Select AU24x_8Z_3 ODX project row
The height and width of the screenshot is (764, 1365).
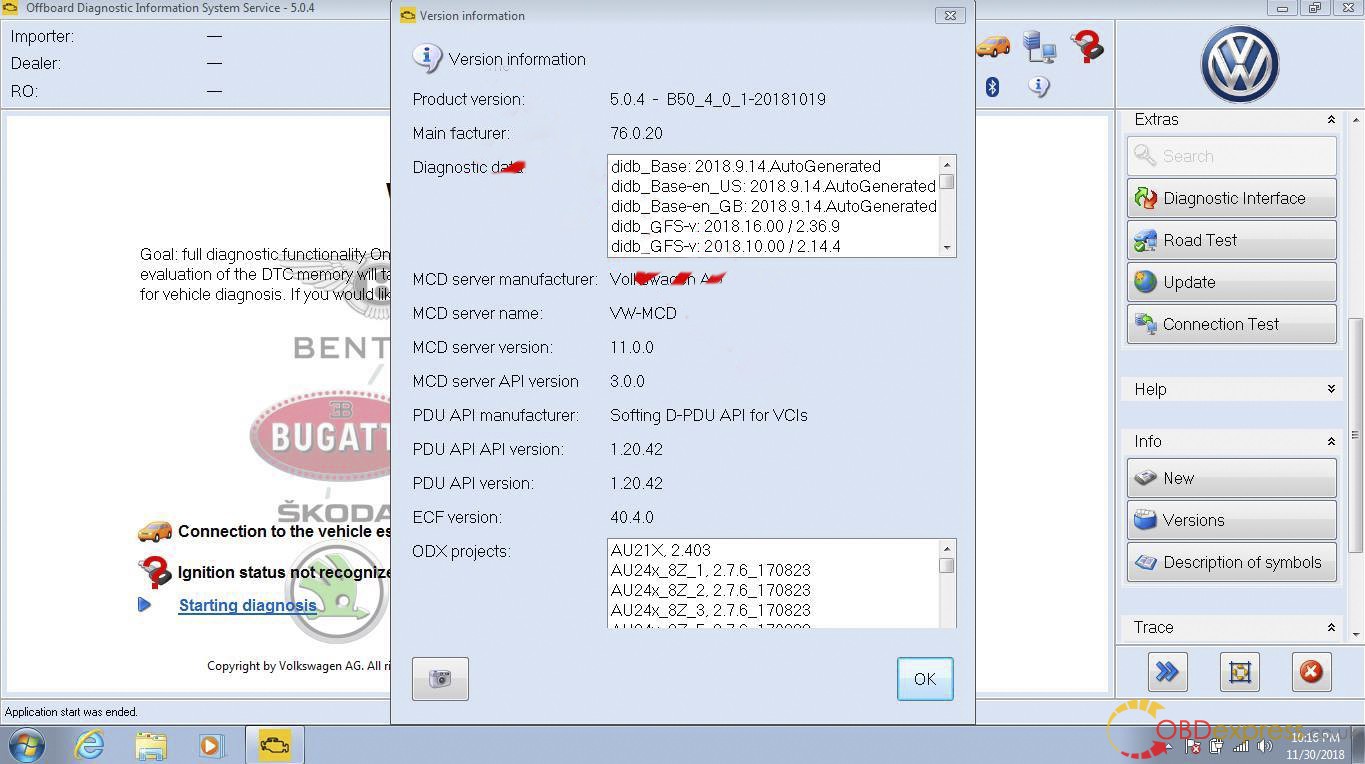(710, 610)
